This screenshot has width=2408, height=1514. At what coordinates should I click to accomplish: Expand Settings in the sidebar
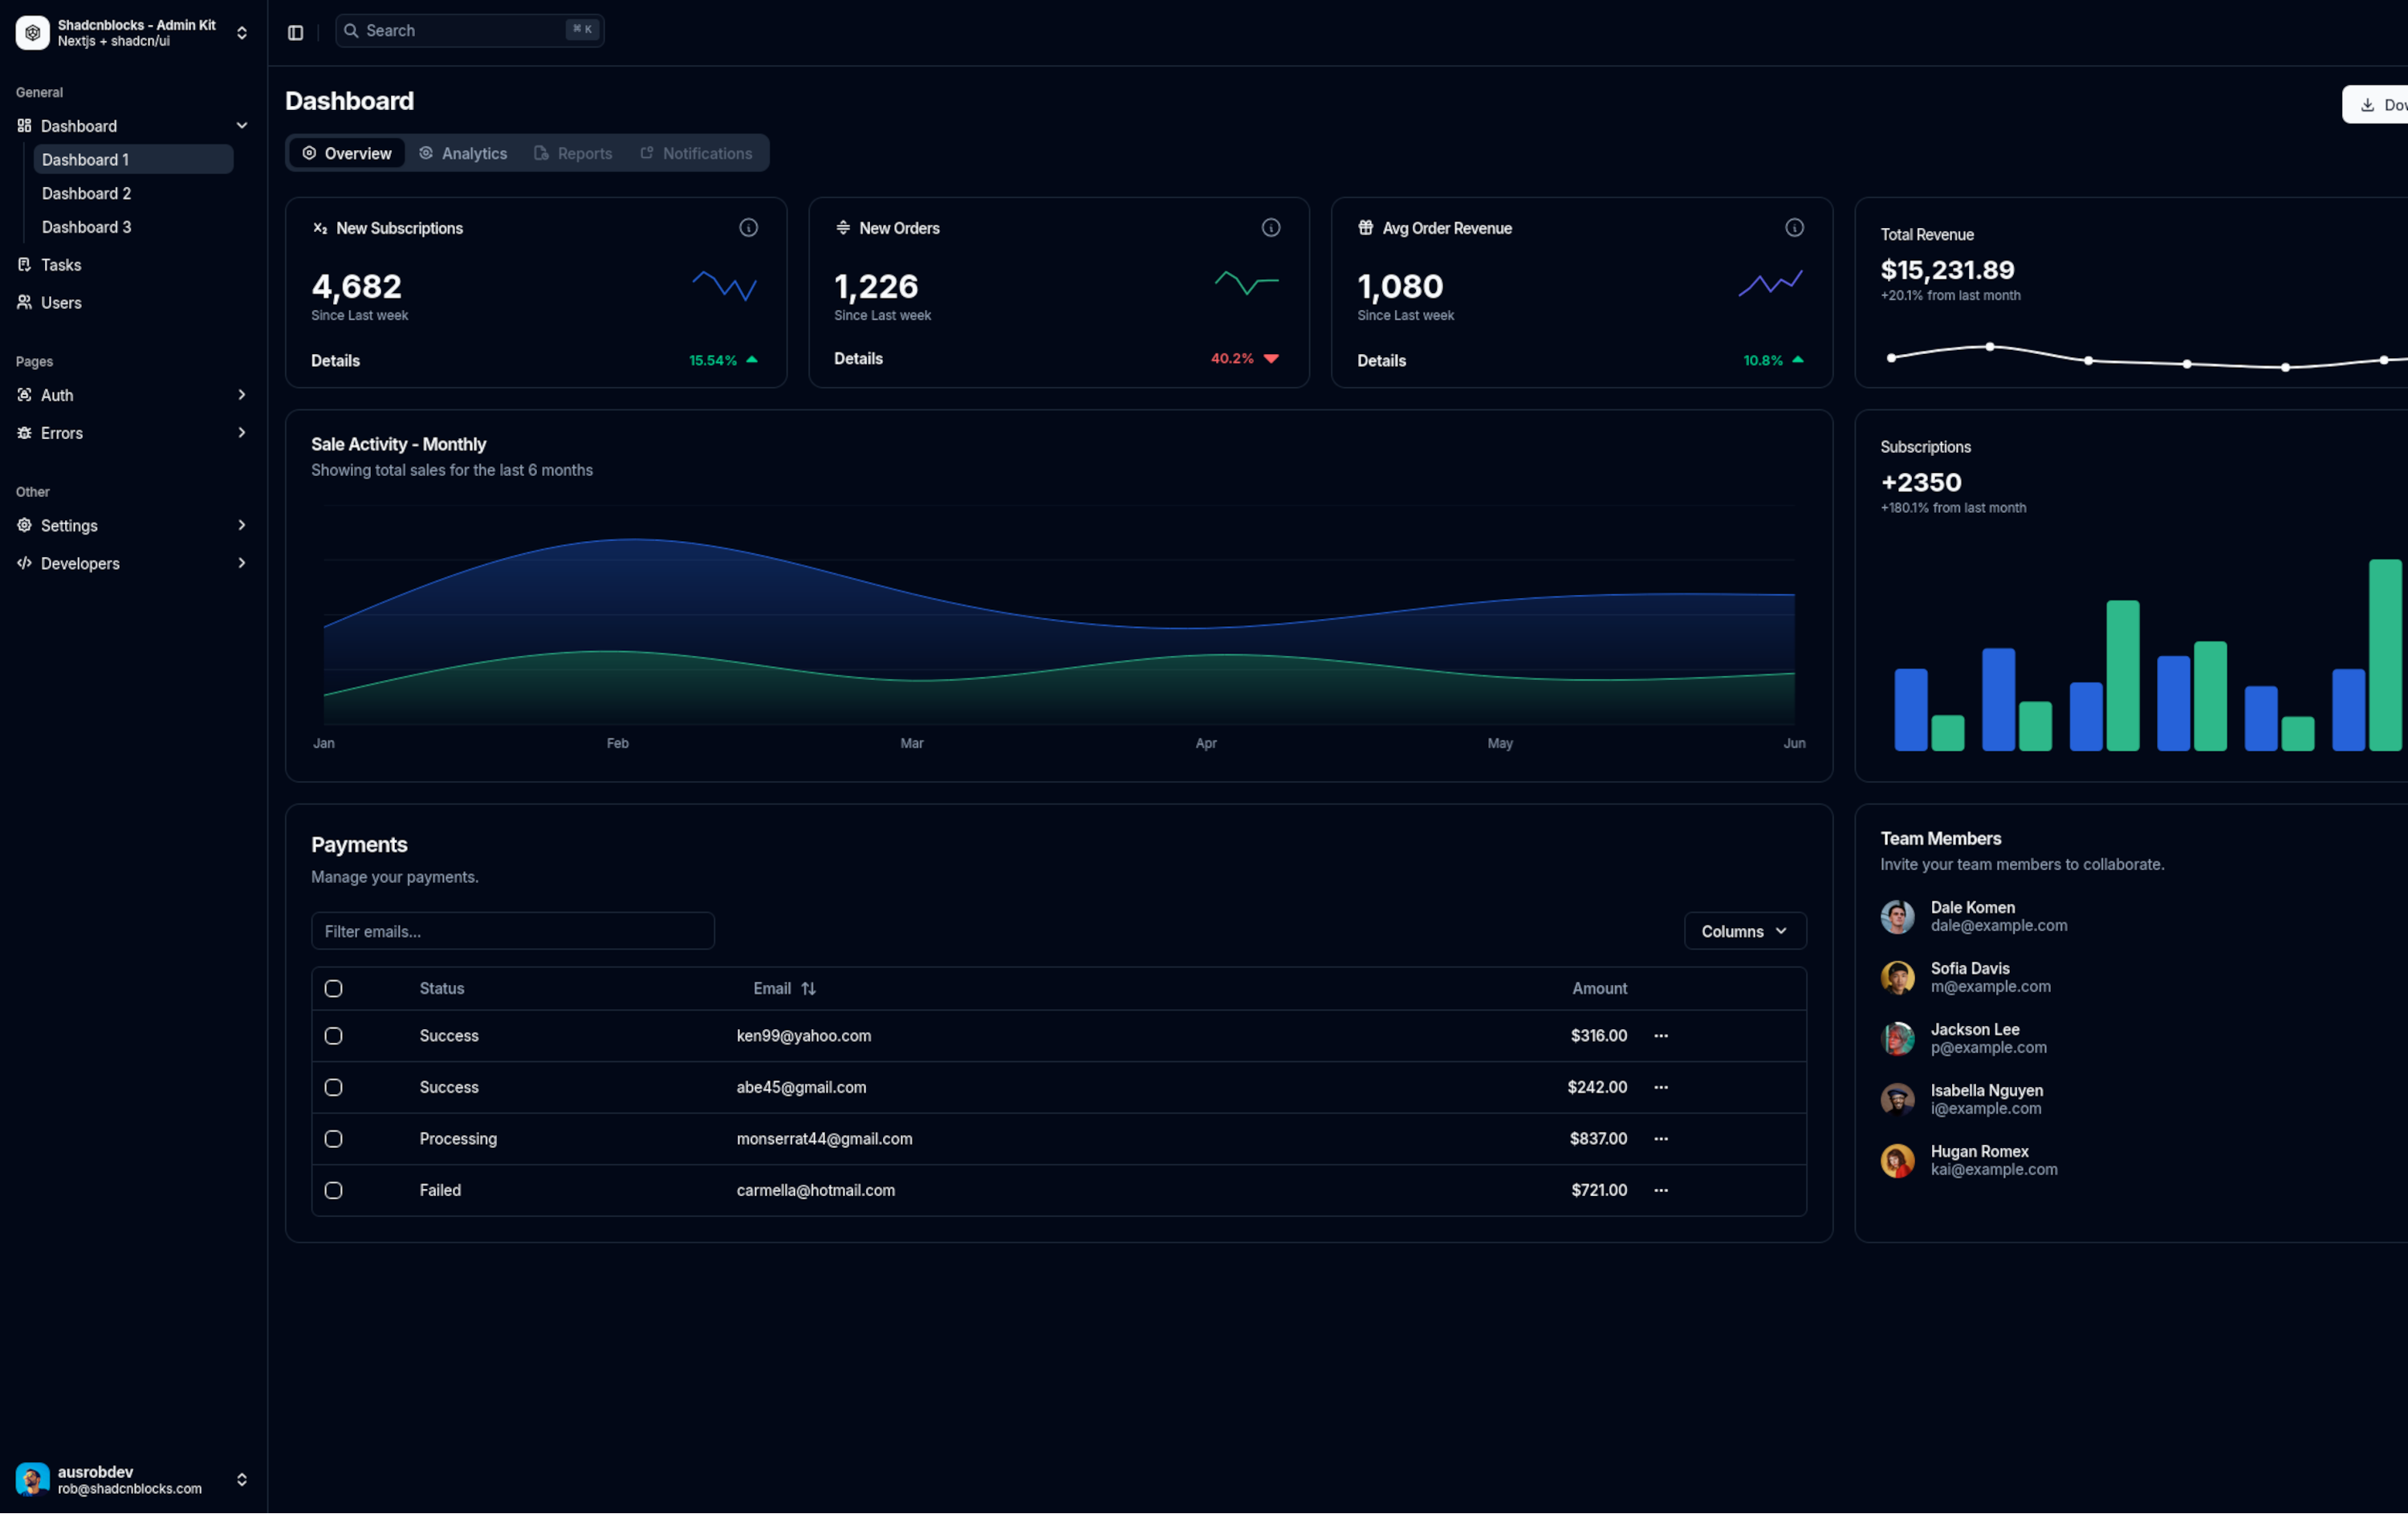130,525
